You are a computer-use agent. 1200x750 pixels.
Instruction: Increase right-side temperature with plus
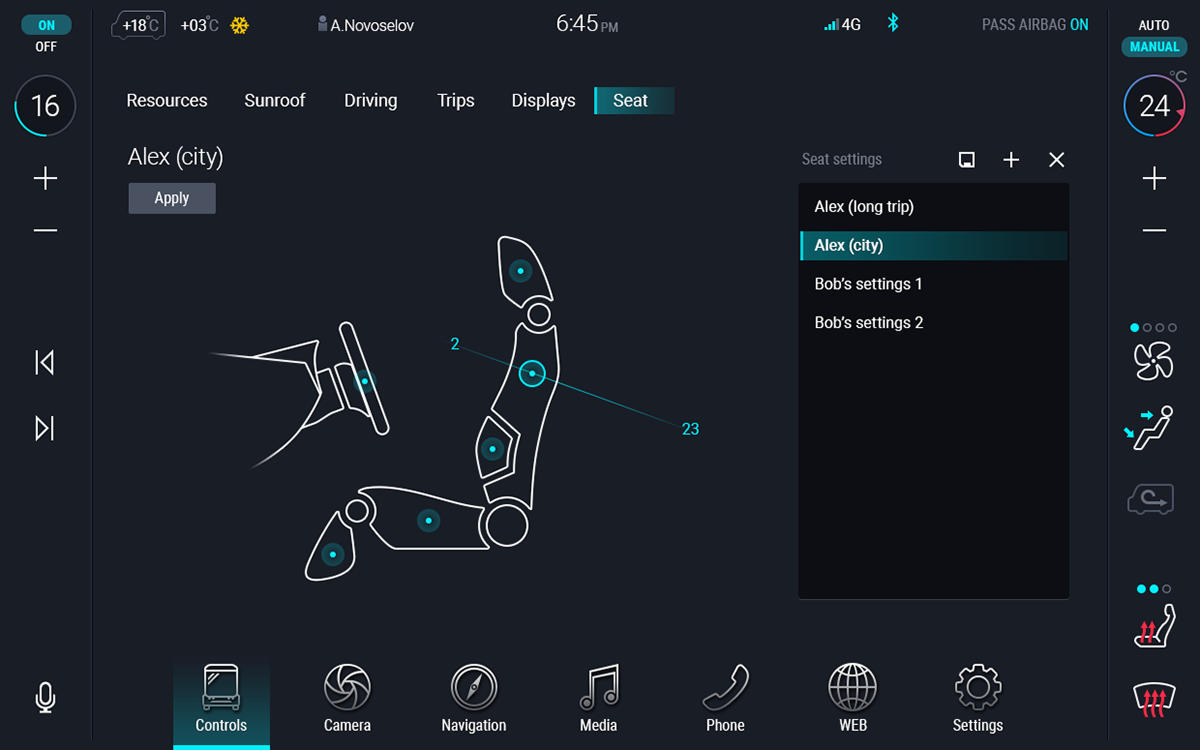point(1154,179)
